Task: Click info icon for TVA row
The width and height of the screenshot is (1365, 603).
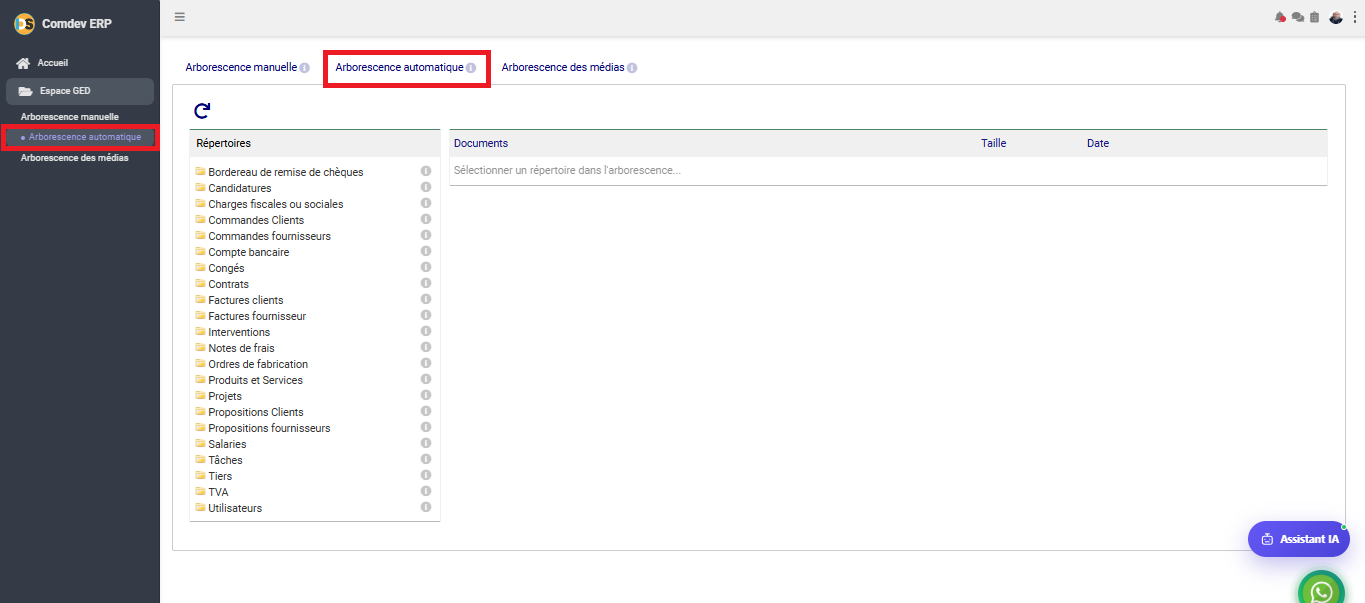Action: coord(426,491)
